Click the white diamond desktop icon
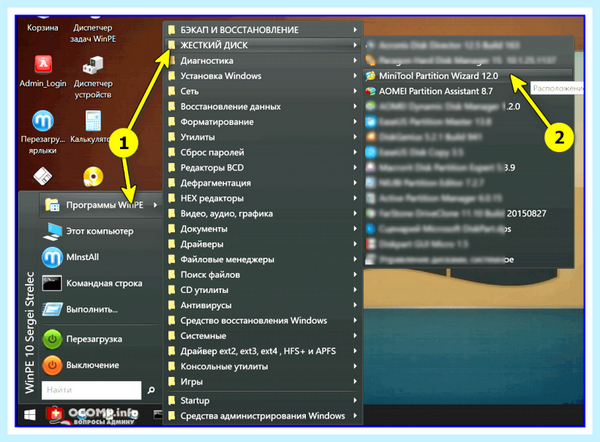 pos(42,177)
